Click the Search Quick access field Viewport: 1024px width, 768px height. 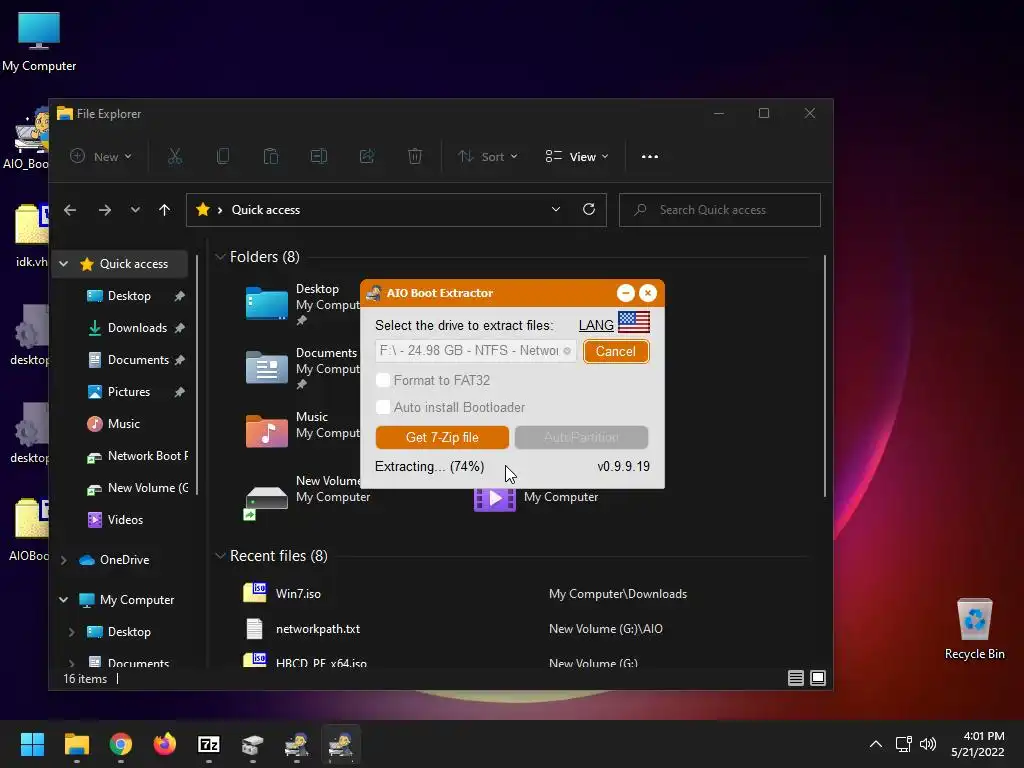pos(720,210)
